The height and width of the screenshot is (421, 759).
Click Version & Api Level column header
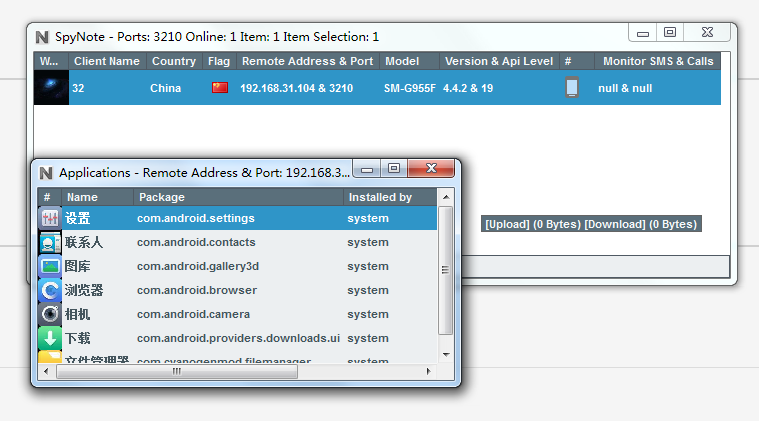499,61
